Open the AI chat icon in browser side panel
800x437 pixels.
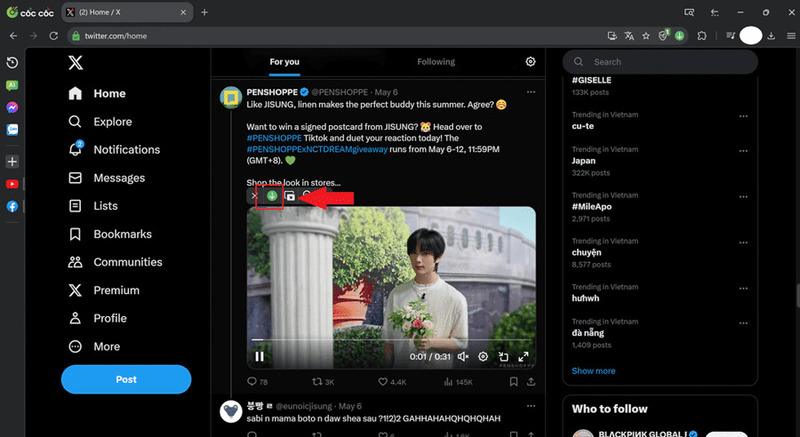(12, 85)
